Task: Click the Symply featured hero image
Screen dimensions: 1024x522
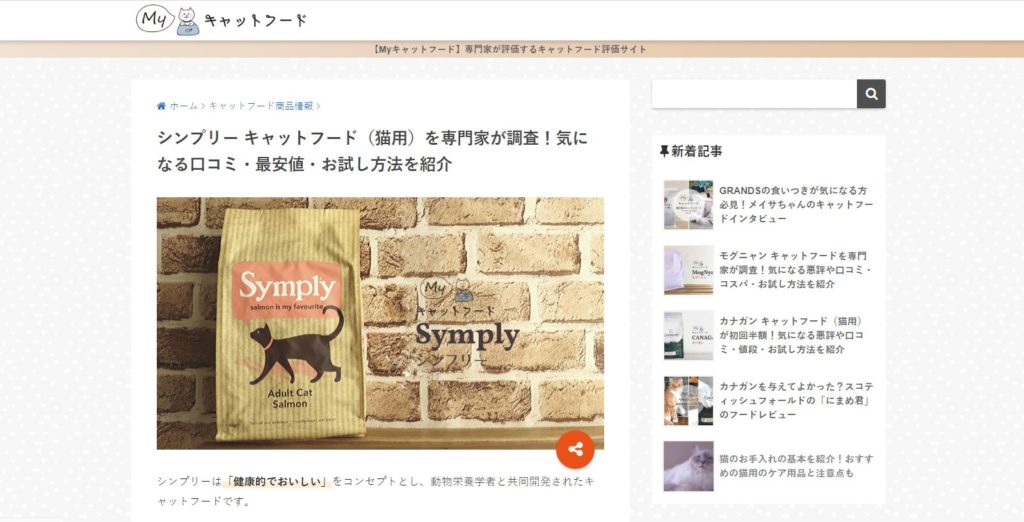Action: point(380,323)
